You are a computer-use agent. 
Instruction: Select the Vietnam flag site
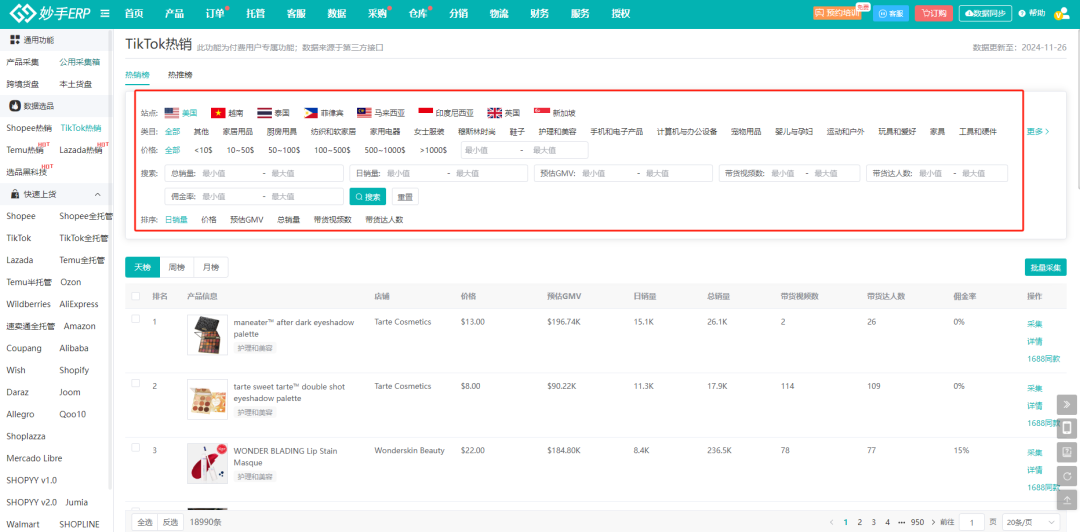218,112
